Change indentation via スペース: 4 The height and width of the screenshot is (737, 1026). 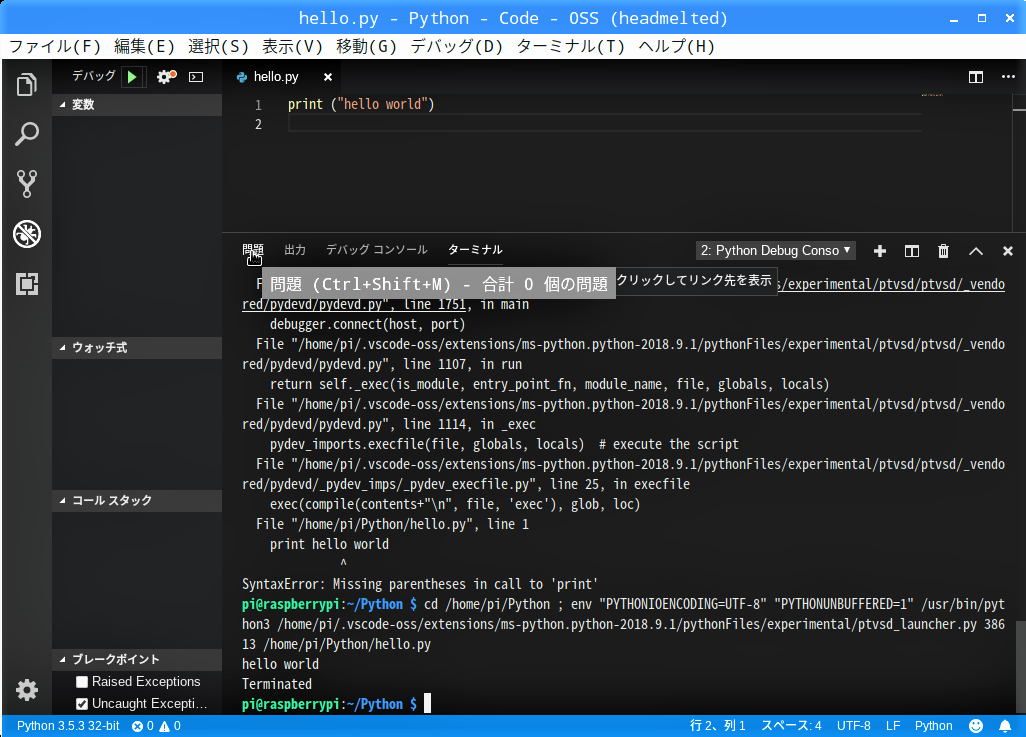tap(791, 726)
